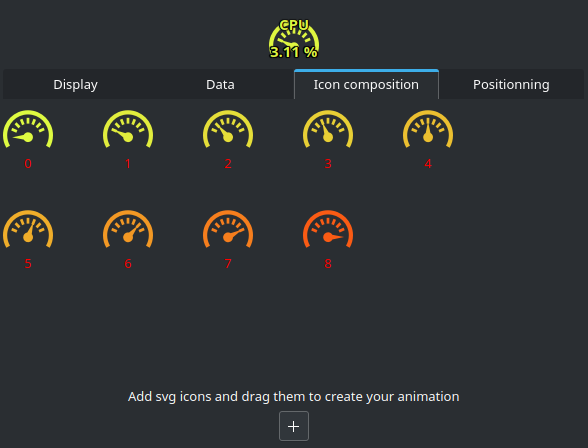Select gauge icon numbered 4

point(428,129)
